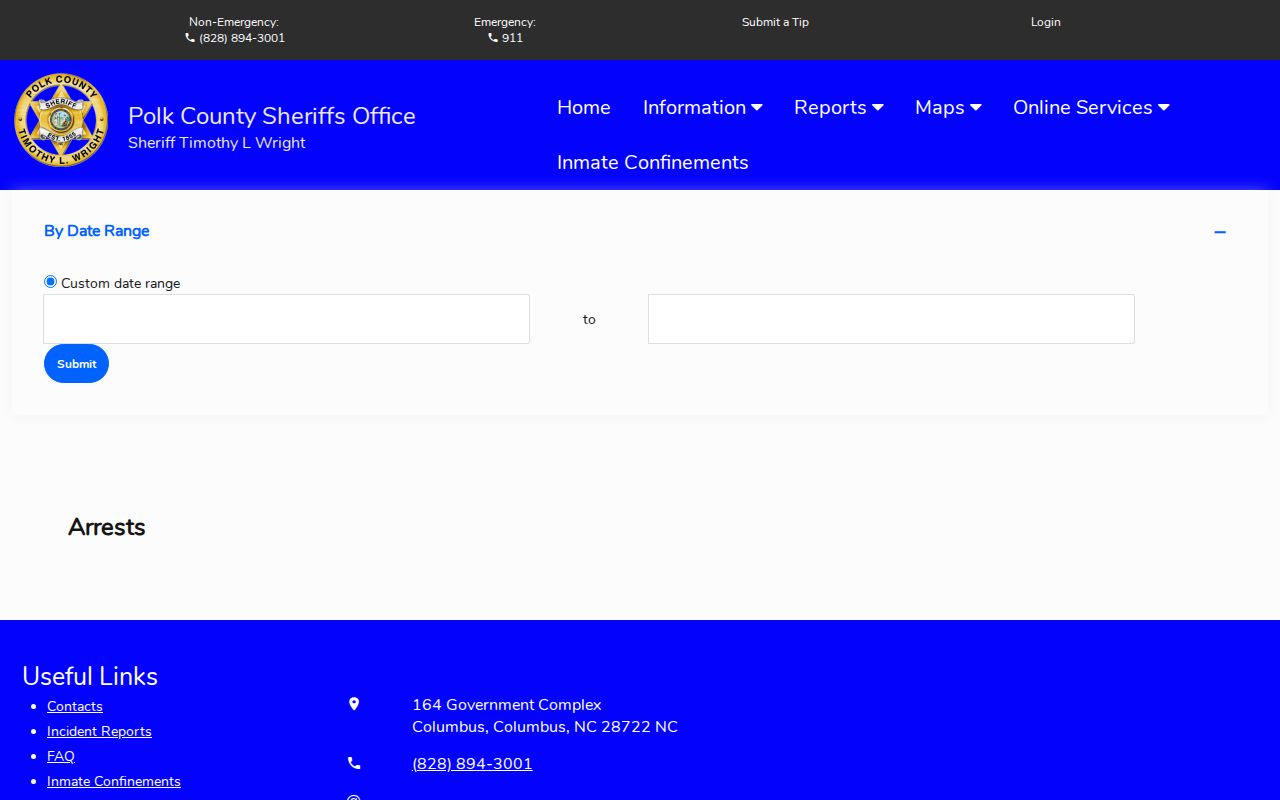Click the Submit button

[x=76, y=364]
